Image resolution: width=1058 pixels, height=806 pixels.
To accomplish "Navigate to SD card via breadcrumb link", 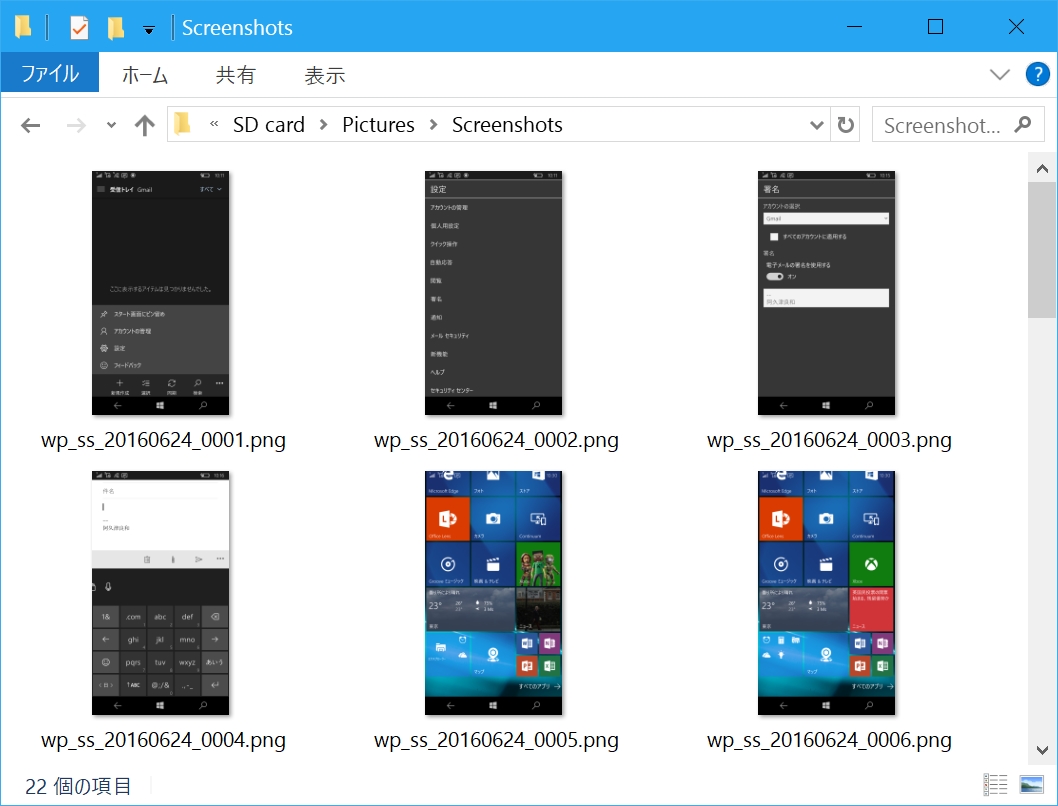I will (268, 124).
